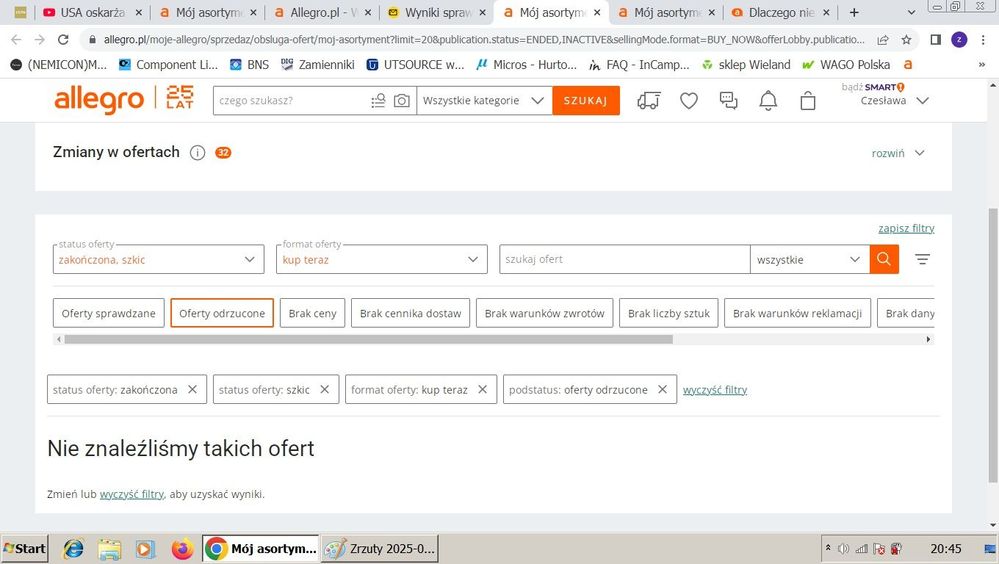Viewport: 999px width, 564px height.
Task: Open the advanced filters icon
Action: pos(922,259)
